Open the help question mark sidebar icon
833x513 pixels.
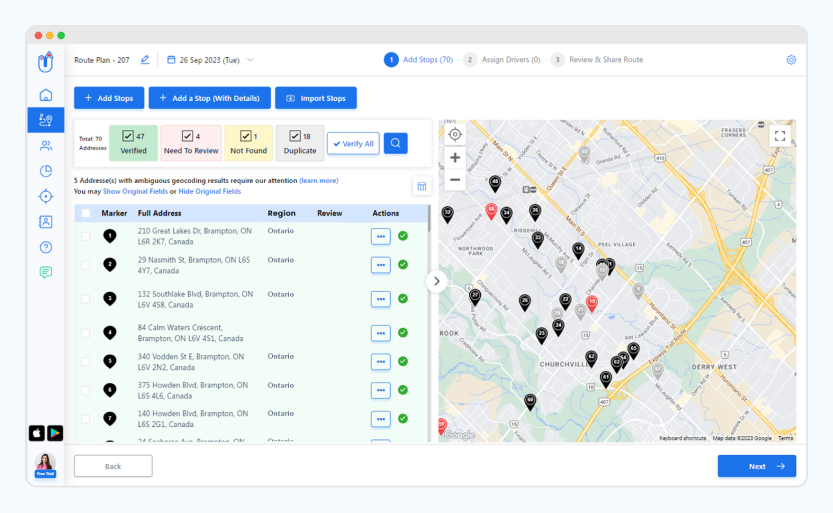pyautogui.click(x=46, y=247)
